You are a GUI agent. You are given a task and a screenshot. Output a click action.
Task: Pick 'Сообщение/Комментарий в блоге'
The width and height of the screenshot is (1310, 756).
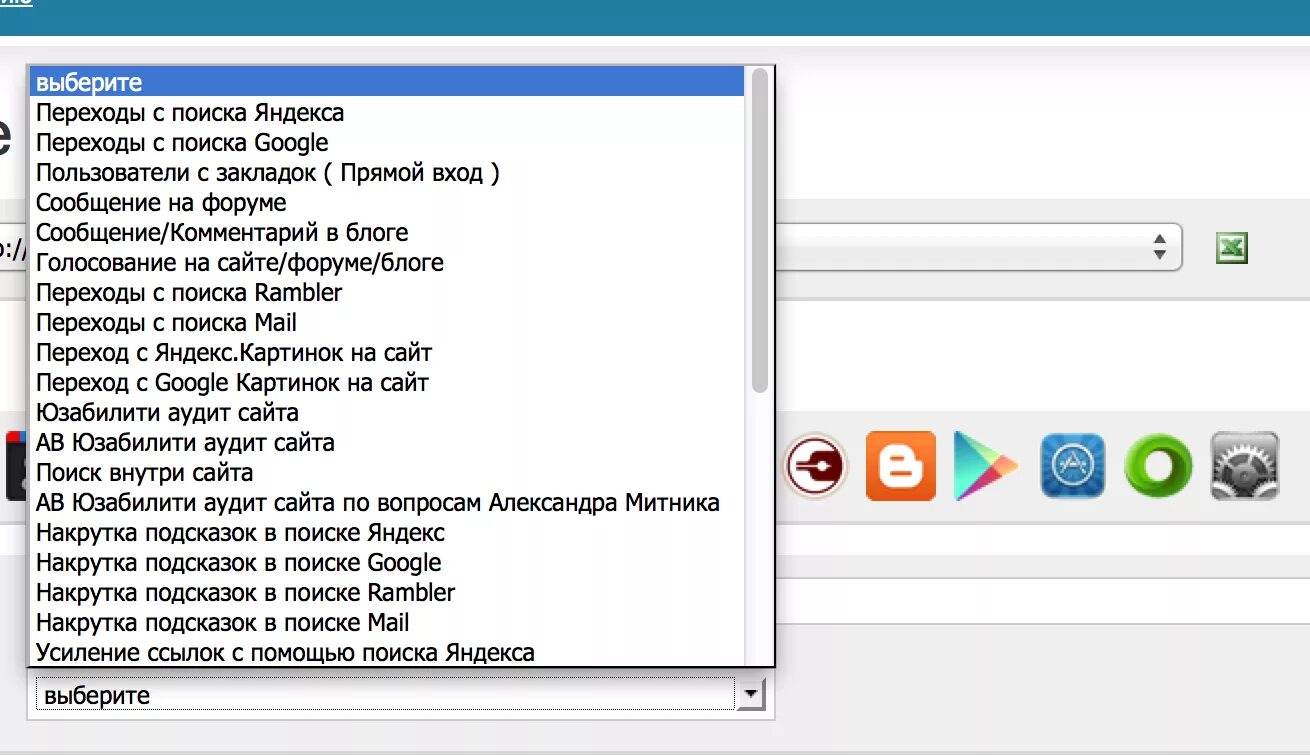[x=387, y=232]
